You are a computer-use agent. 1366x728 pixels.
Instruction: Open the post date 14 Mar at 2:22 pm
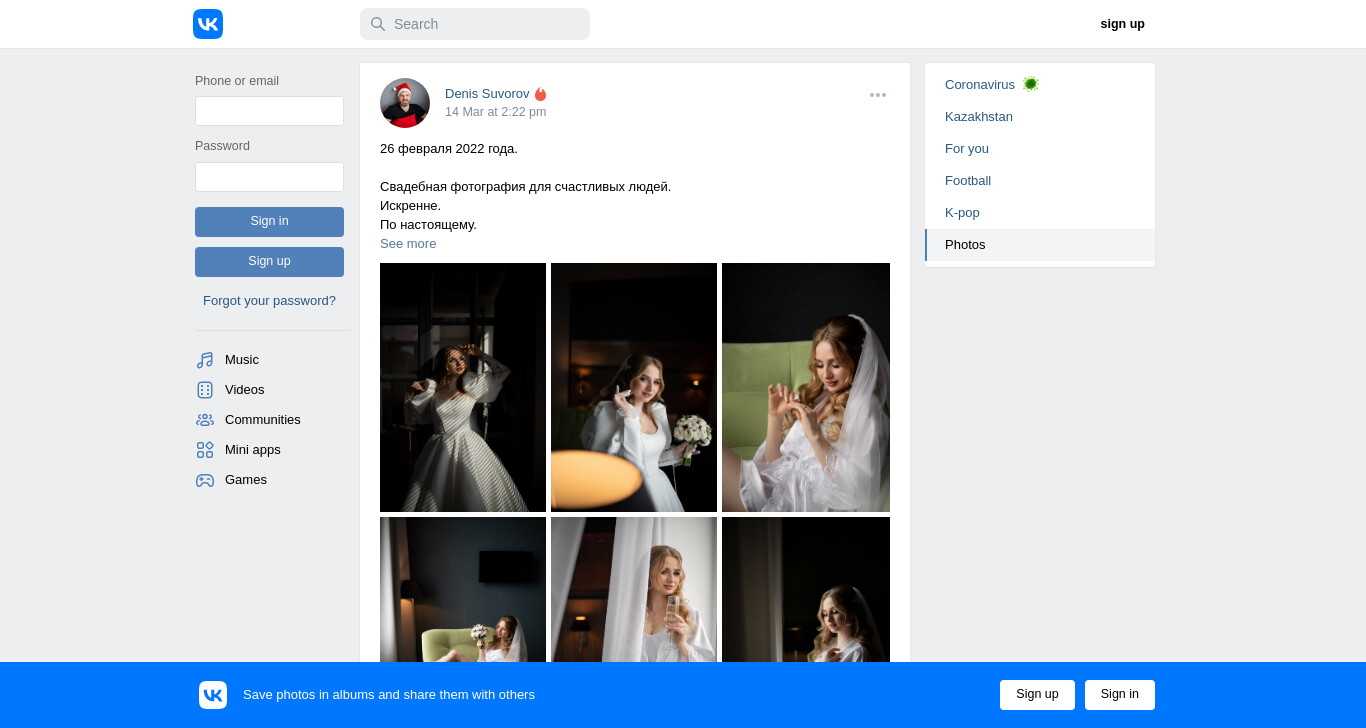pyautogui.click(x=495, y=112)
